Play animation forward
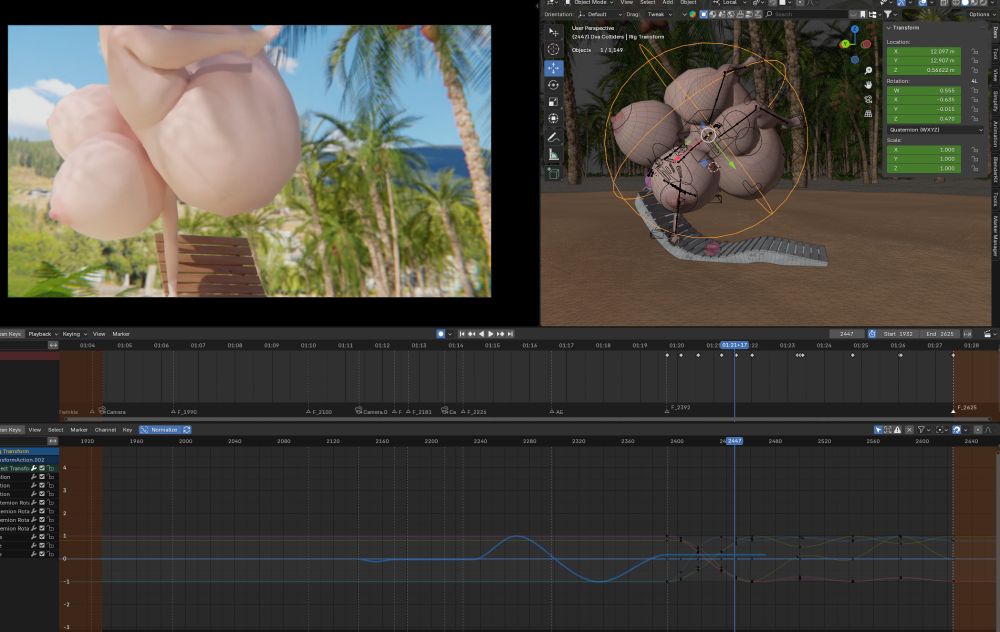This screenshot has width=1000, height=632. 490,334
